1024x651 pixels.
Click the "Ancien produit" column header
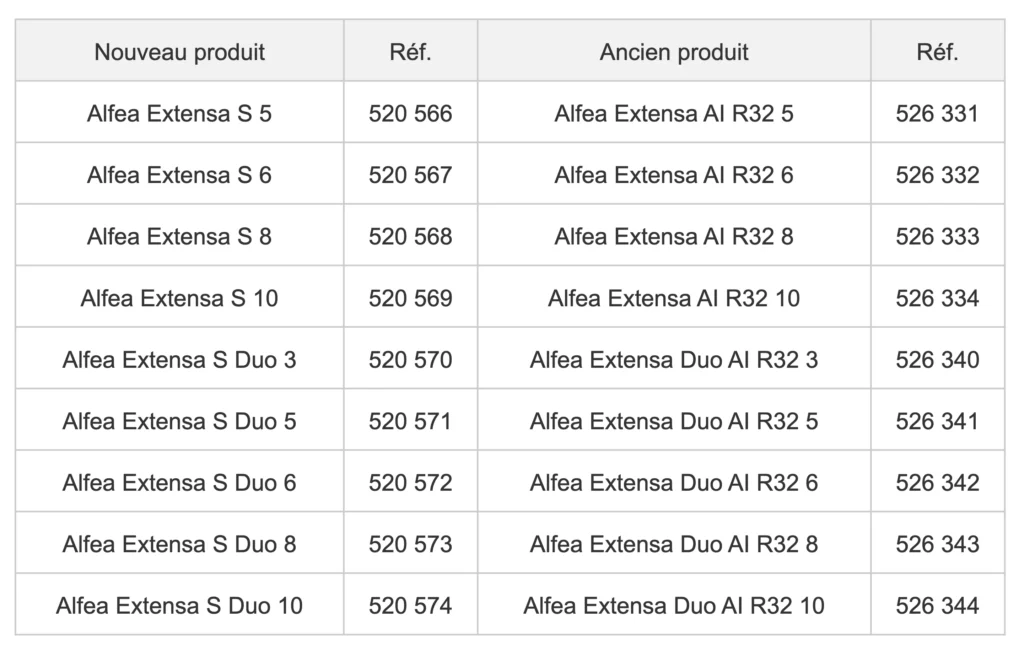[x=674, y=52]
